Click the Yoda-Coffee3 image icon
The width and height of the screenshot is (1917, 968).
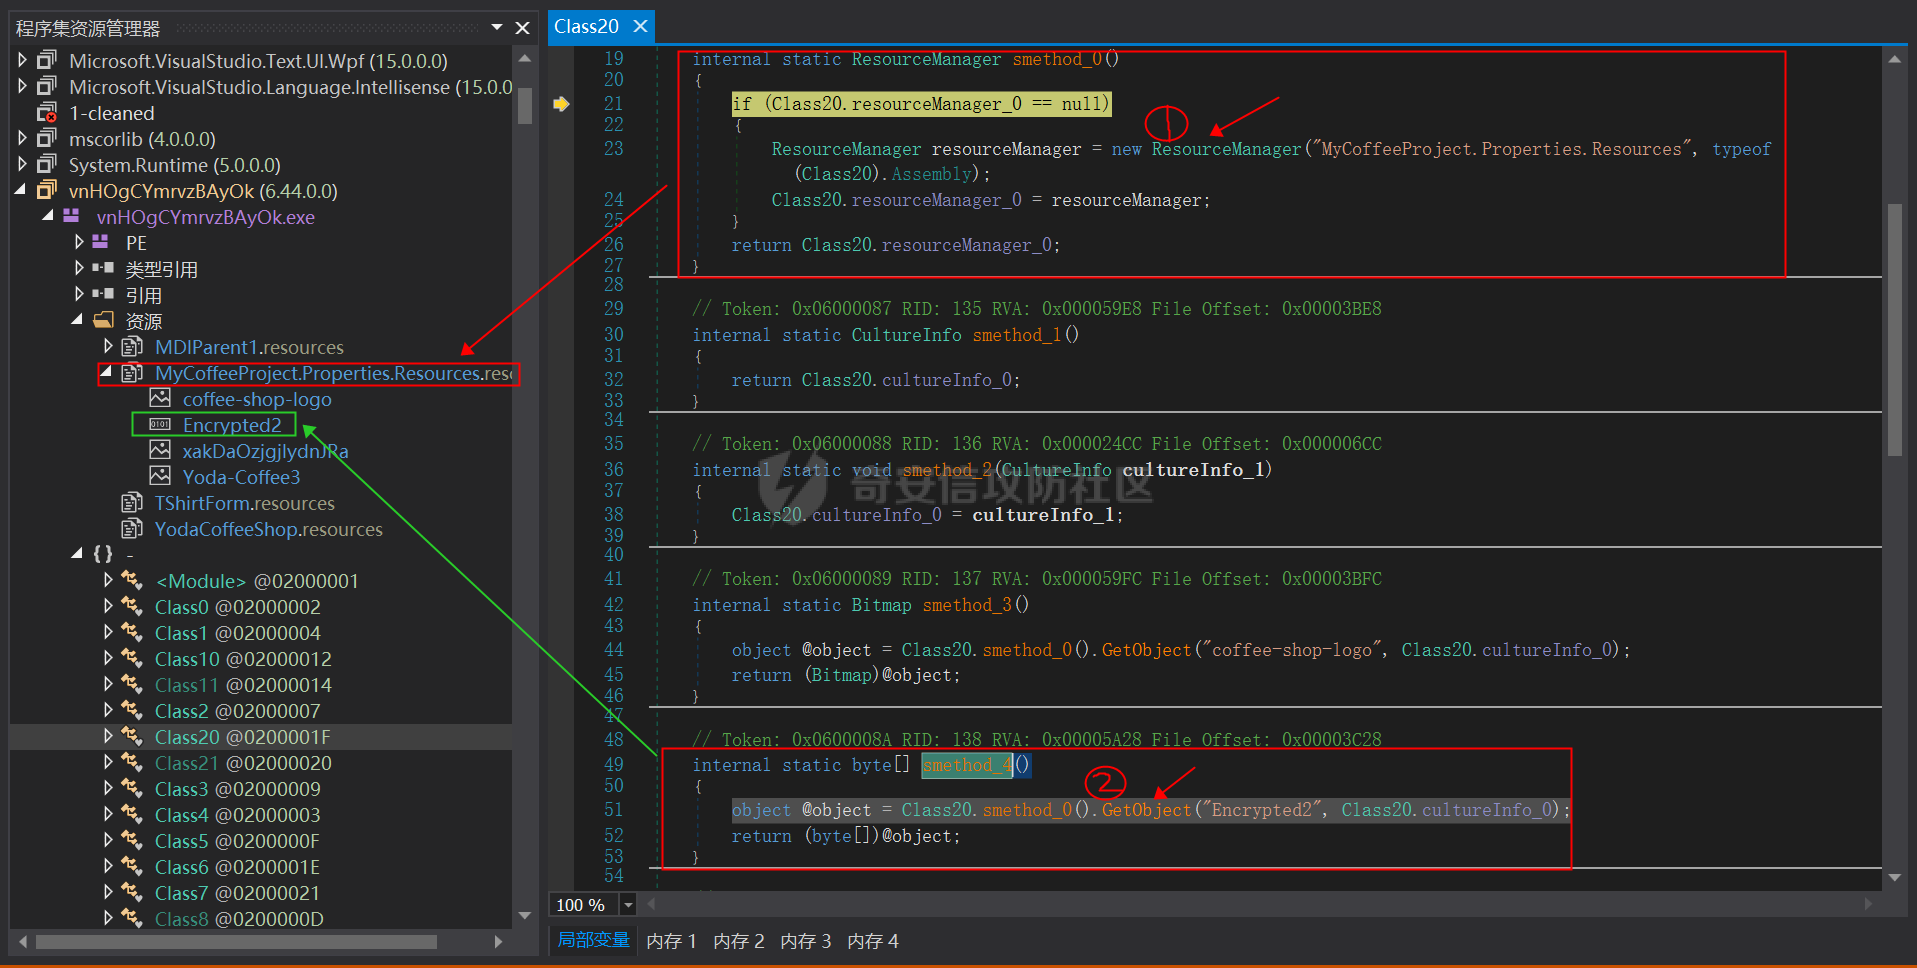(x=159, y=476)
